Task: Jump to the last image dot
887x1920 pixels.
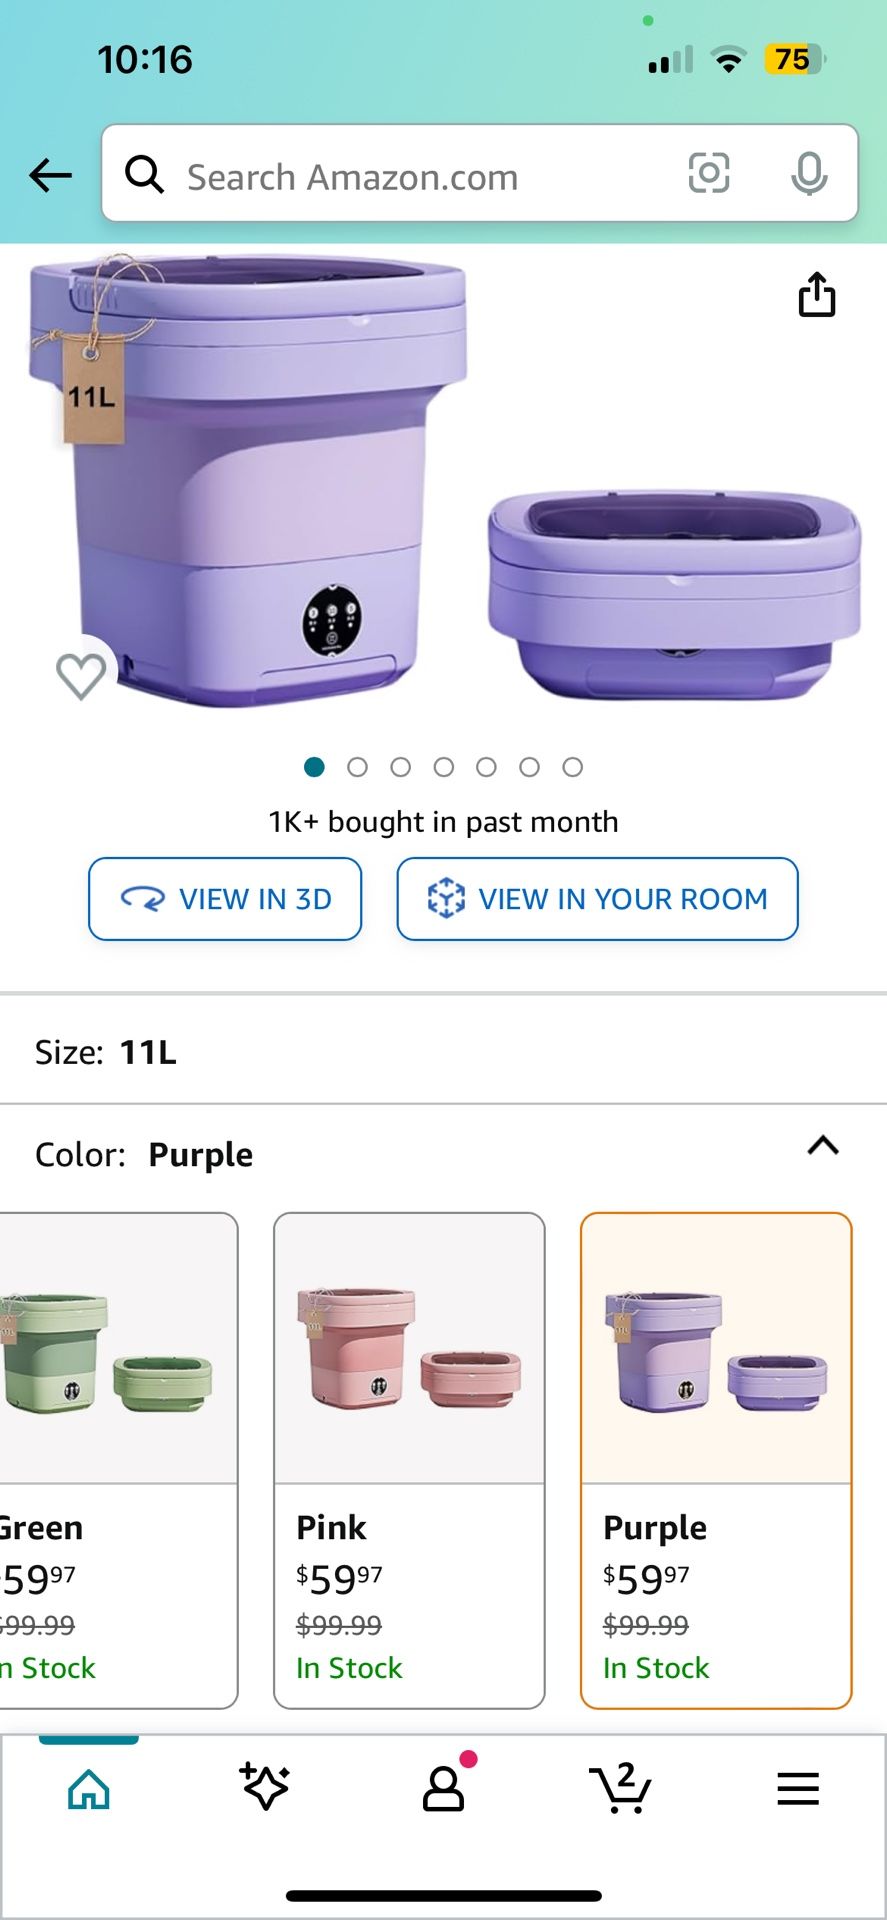Action: point(572,767)
